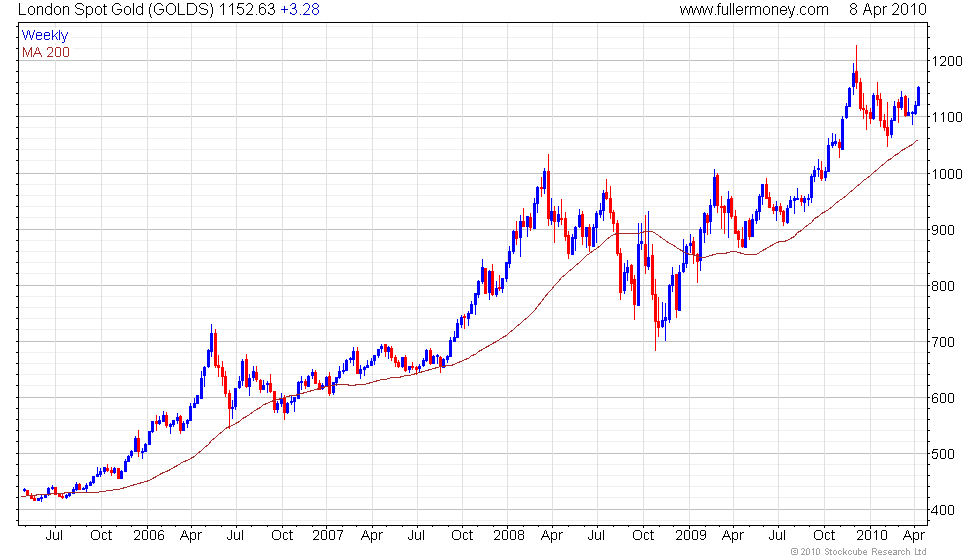
Task: Click the 2008 year label on time axis
Action: [x=509, y=536]
